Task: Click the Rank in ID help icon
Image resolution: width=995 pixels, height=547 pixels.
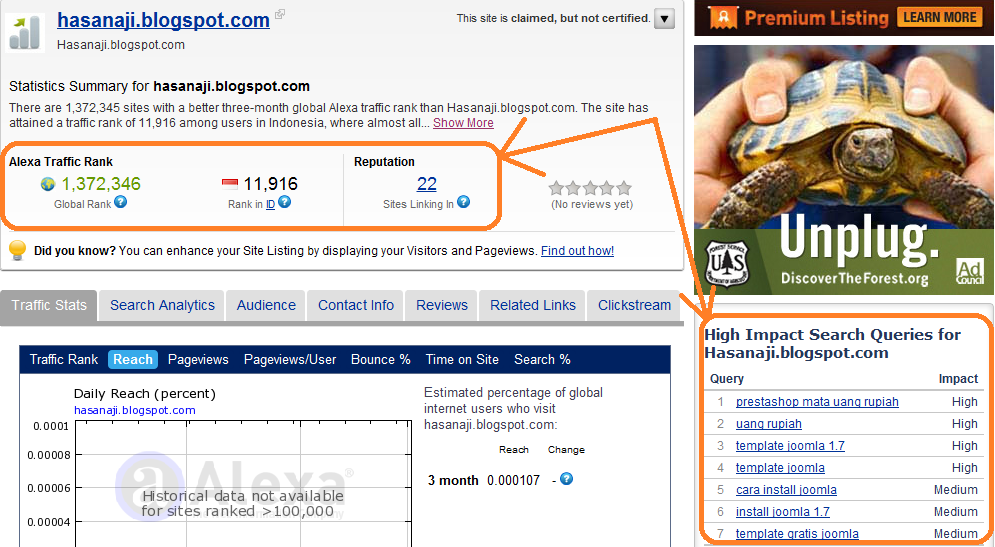Action: click(x=284, y=202)
